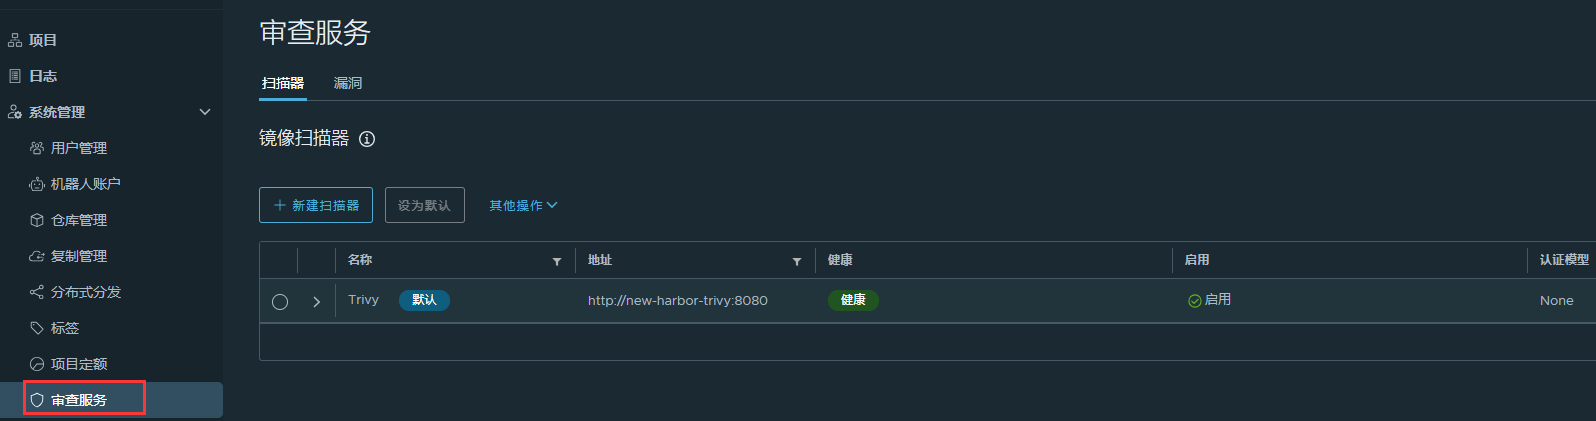
Task: Open the 名称 column filter
Action: (557, 261)
